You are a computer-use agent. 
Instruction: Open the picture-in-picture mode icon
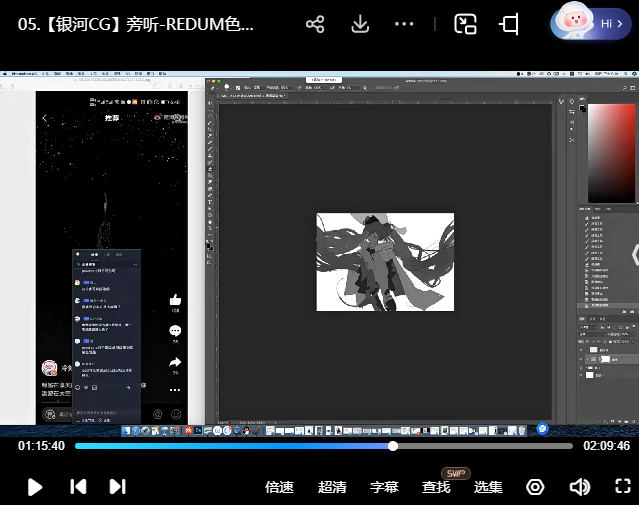[x=465, y=24]
